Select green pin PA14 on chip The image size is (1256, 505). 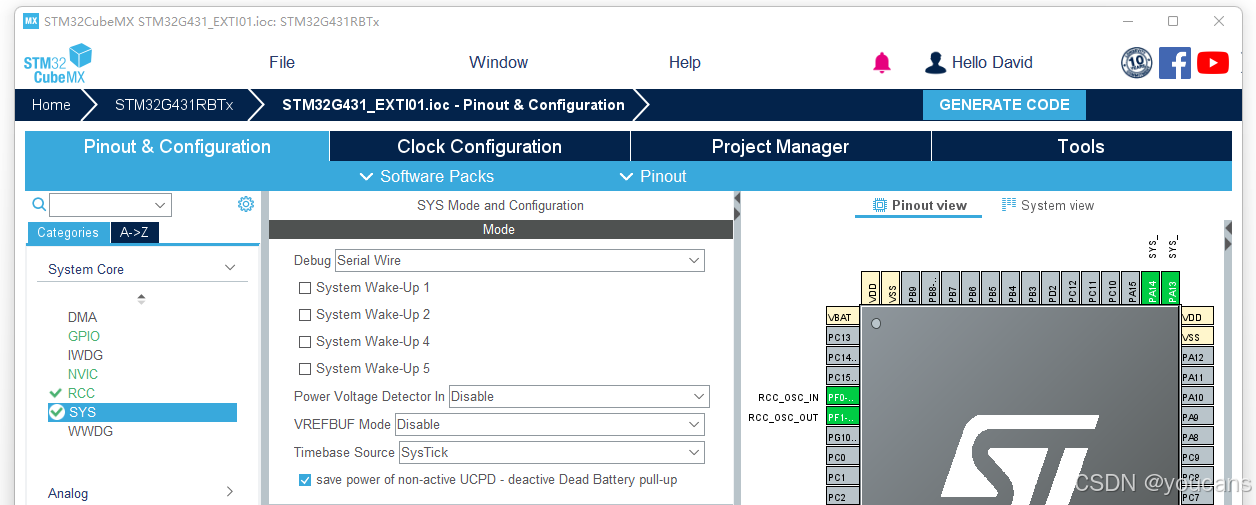tap(1151, 288)
